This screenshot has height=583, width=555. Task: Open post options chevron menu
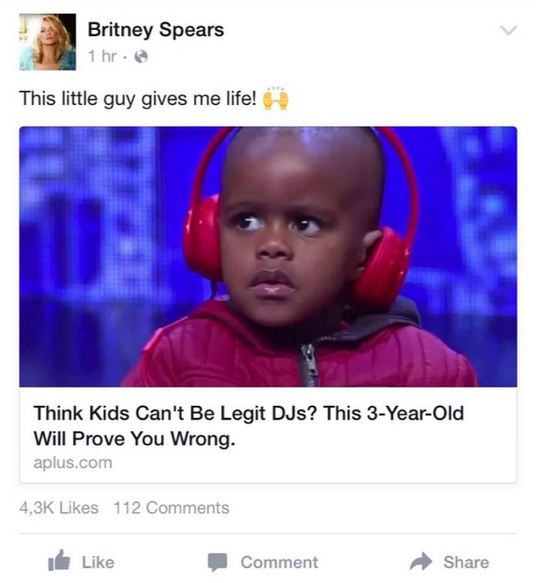tap(508, 30)
